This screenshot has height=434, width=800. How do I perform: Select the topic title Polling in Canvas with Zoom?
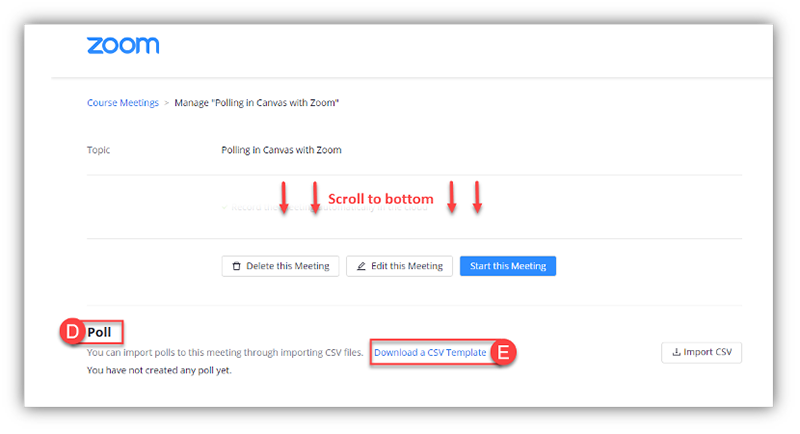(281, 150)
